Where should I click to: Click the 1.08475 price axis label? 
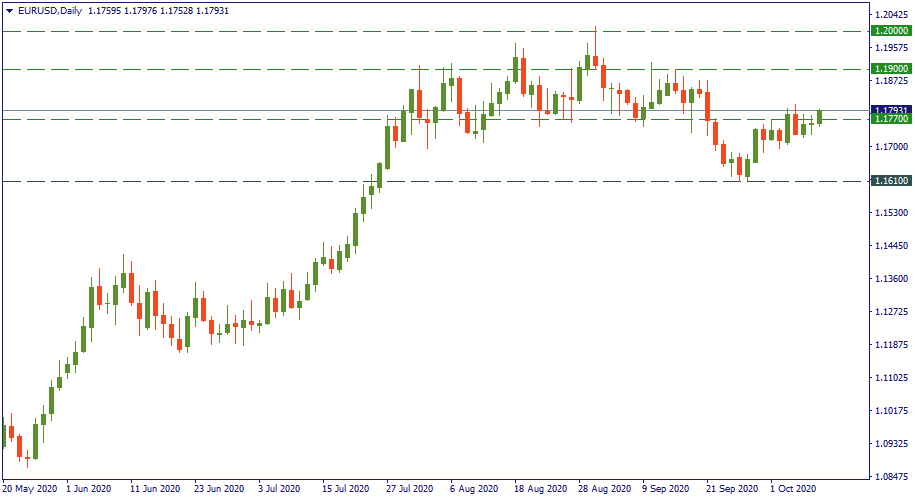tap(890, 477)
